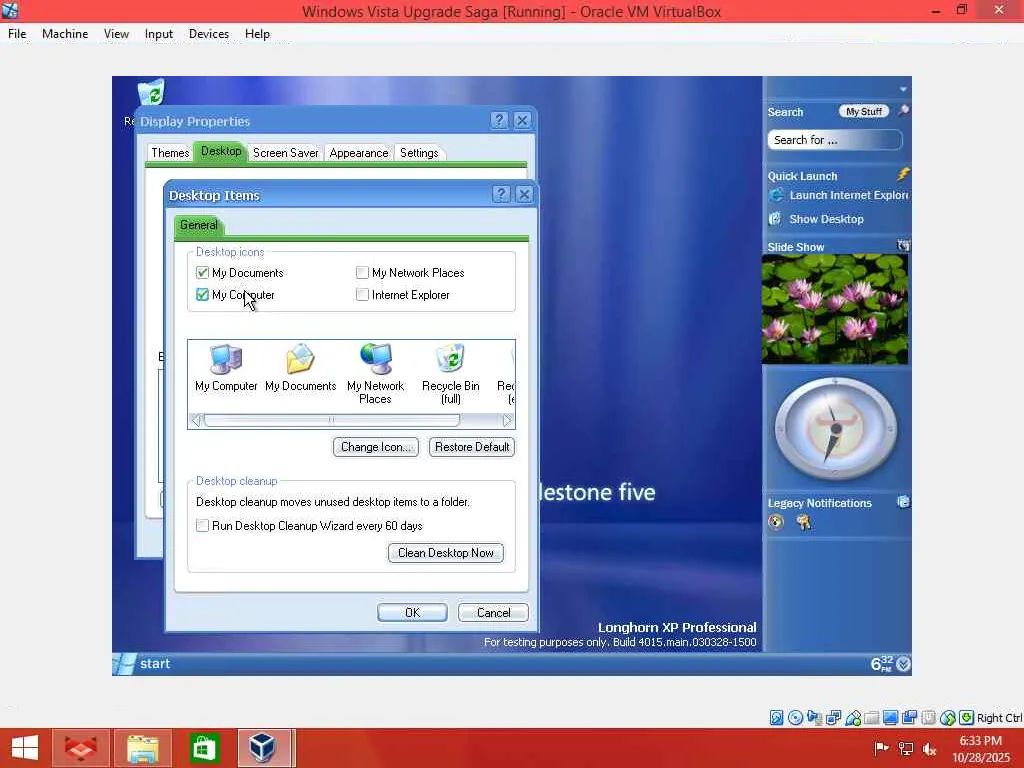This screenshot has width=1024, height=768.
Task: Click the Restore Default button
Action: (472, 447)
